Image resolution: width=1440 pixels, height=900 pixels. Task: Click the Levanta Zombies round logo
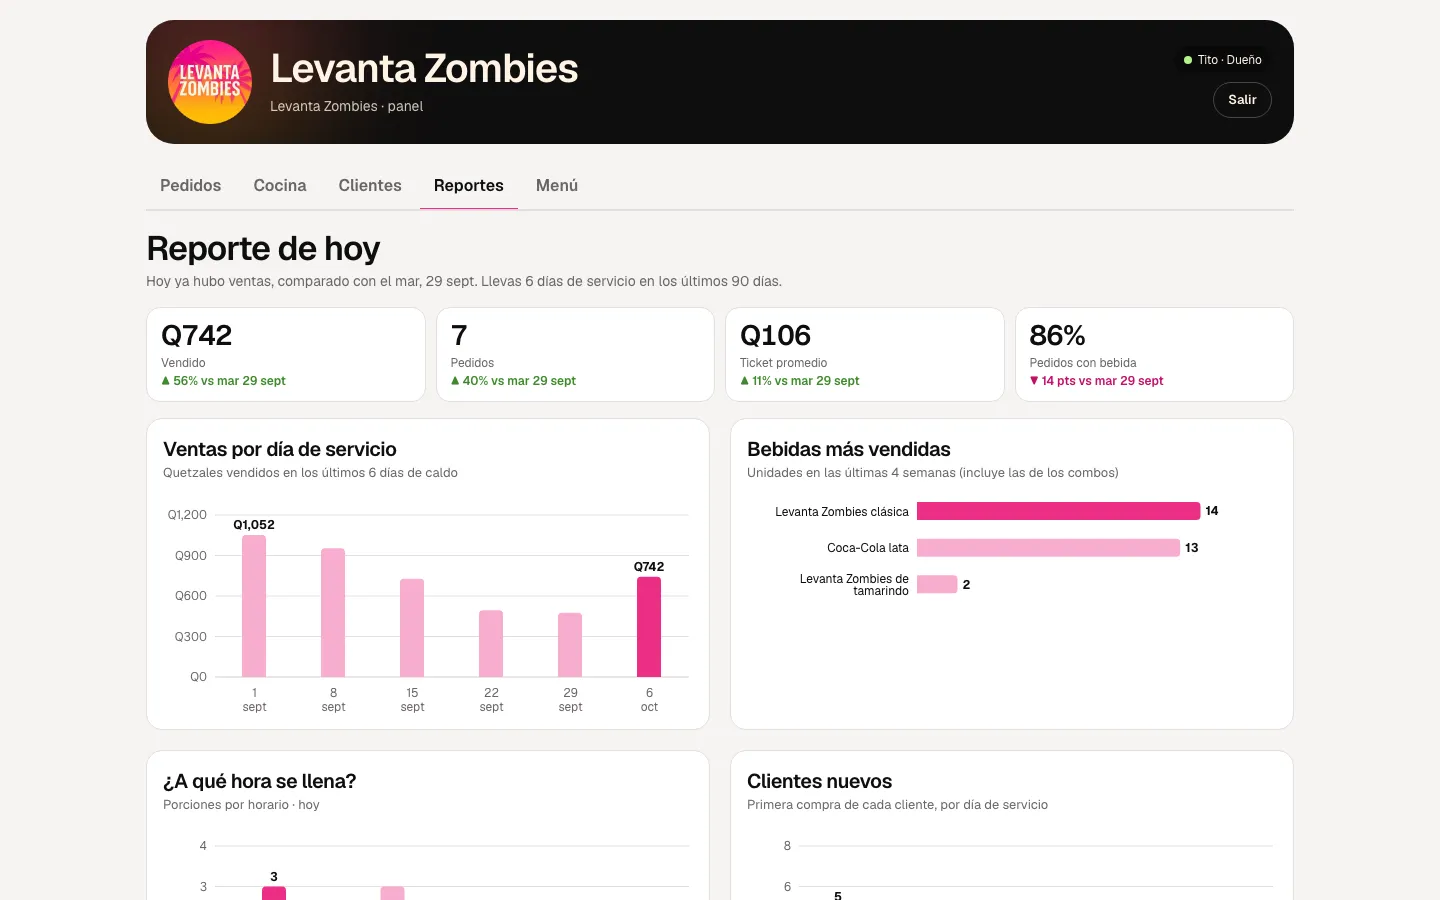point(210,82)
